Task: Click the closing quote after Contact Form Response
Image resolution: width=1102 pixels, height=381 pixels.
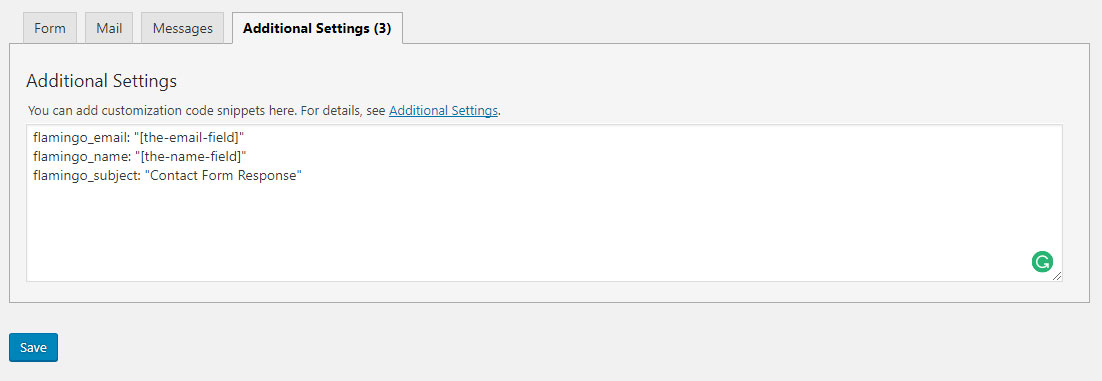Action: [299, 172]
